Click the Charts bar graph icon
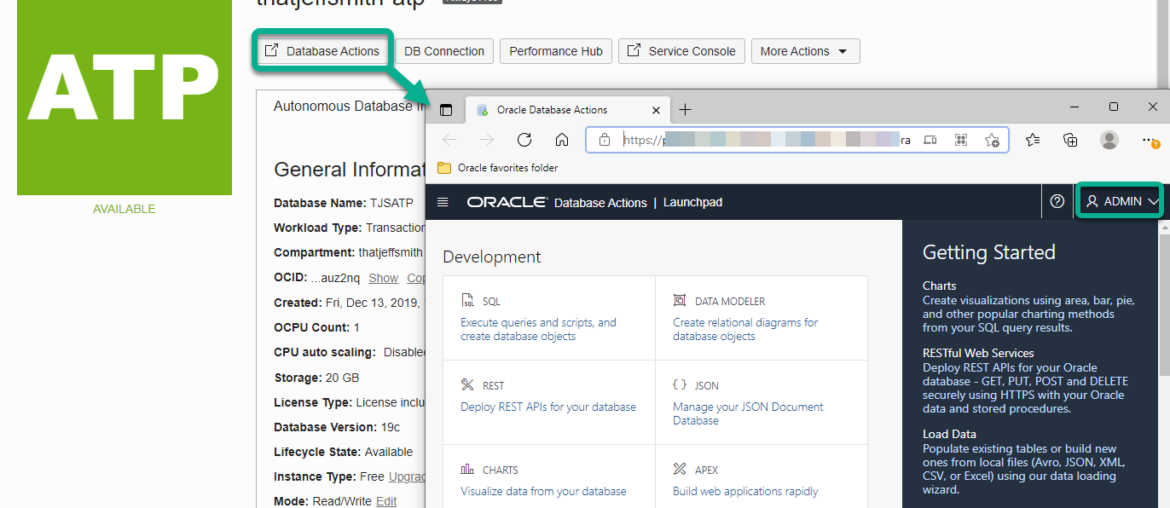This screenshot has width=1170, height=508. point(468,469)
